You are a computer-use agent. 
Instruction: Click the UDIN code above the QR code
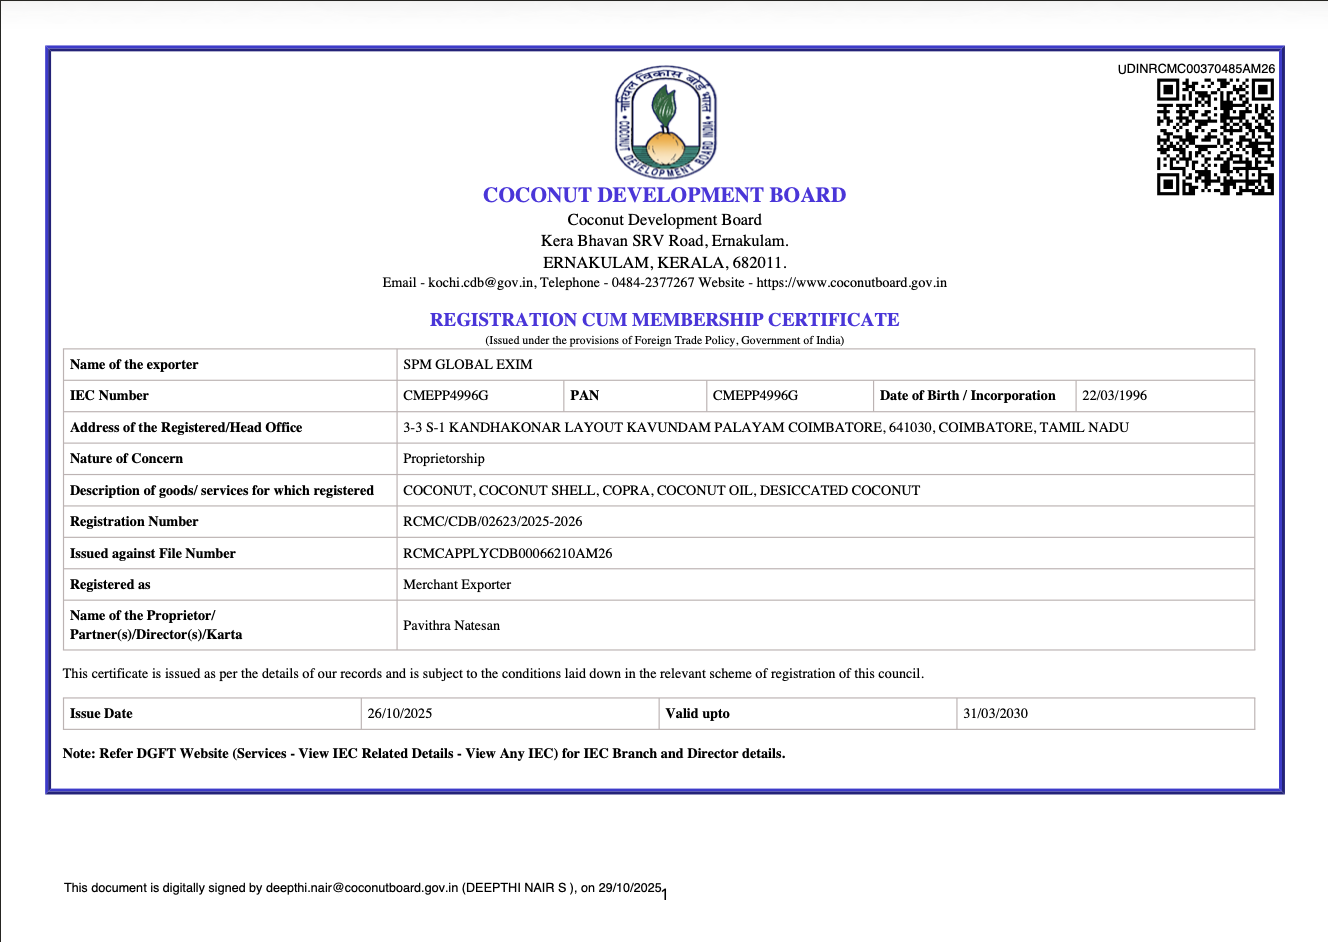coord(1196,69)
